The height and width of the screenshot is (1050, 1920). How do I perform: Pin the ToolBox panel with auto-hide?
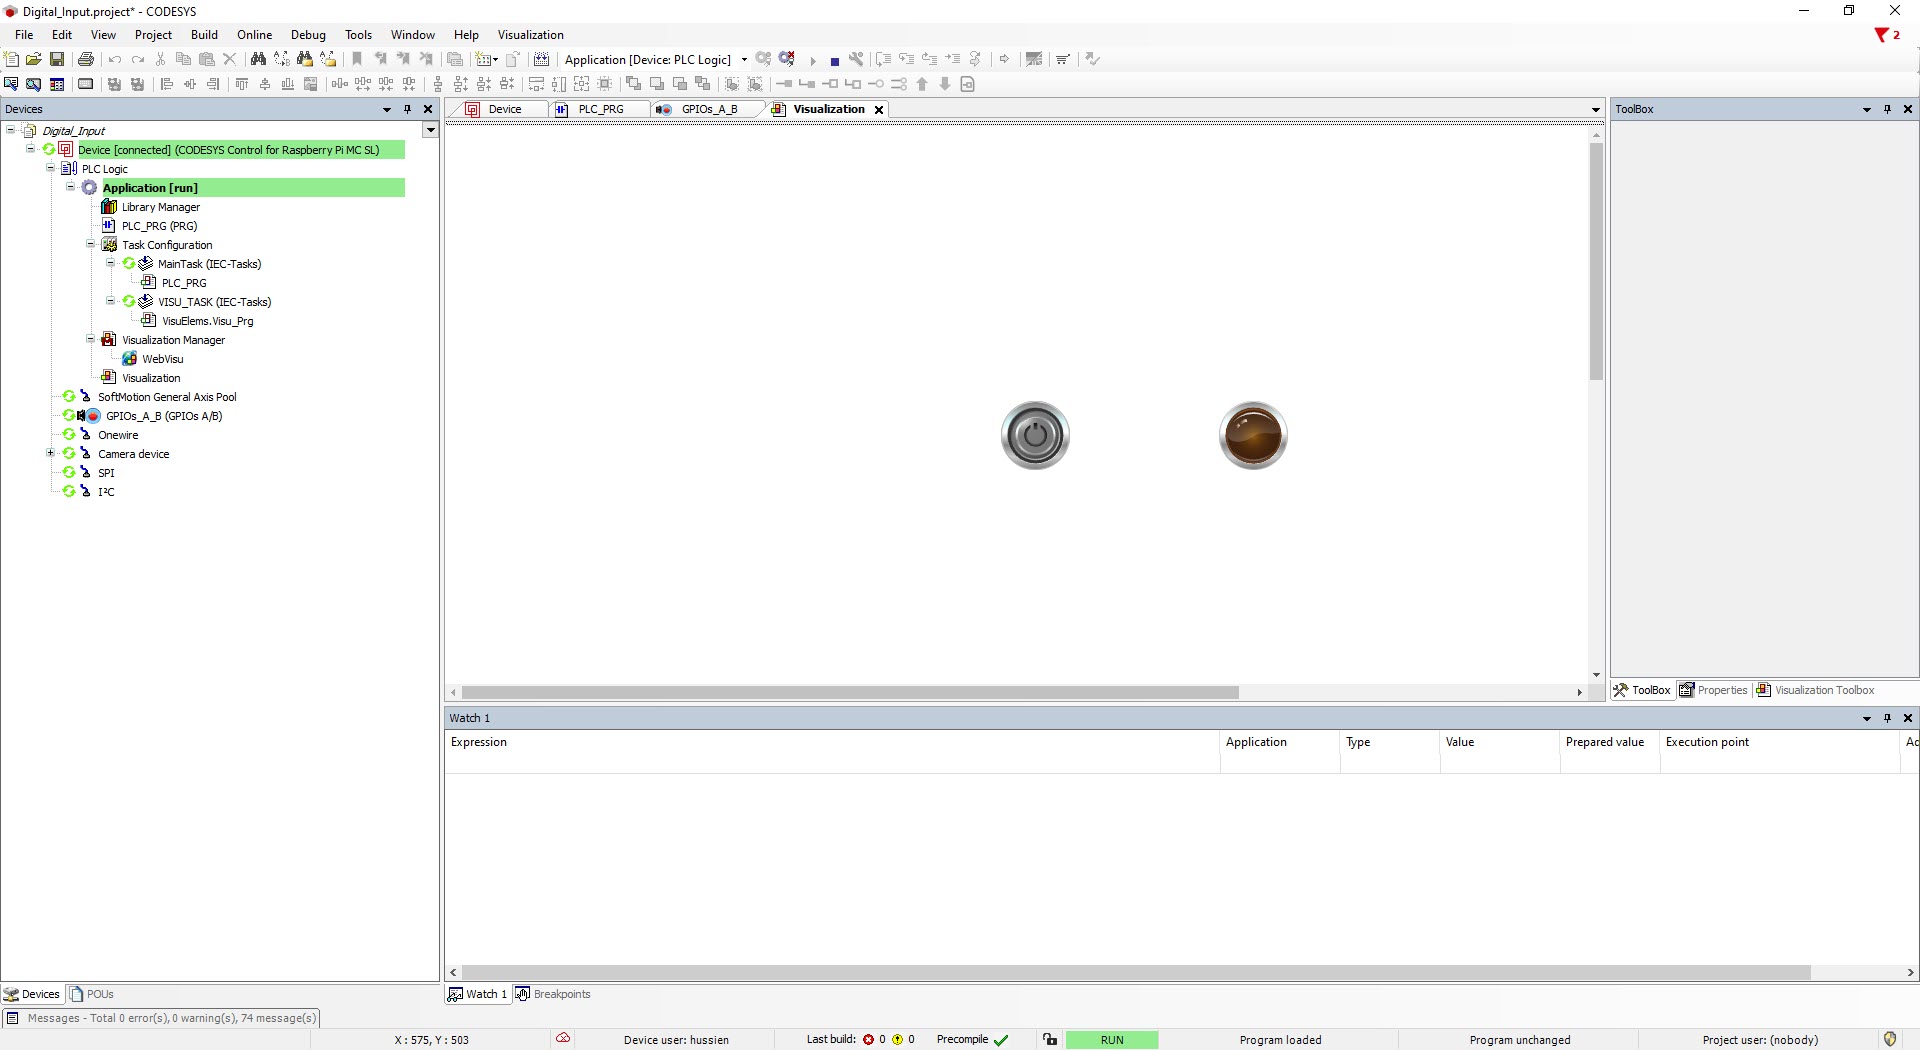click(x=1887, y=109)
